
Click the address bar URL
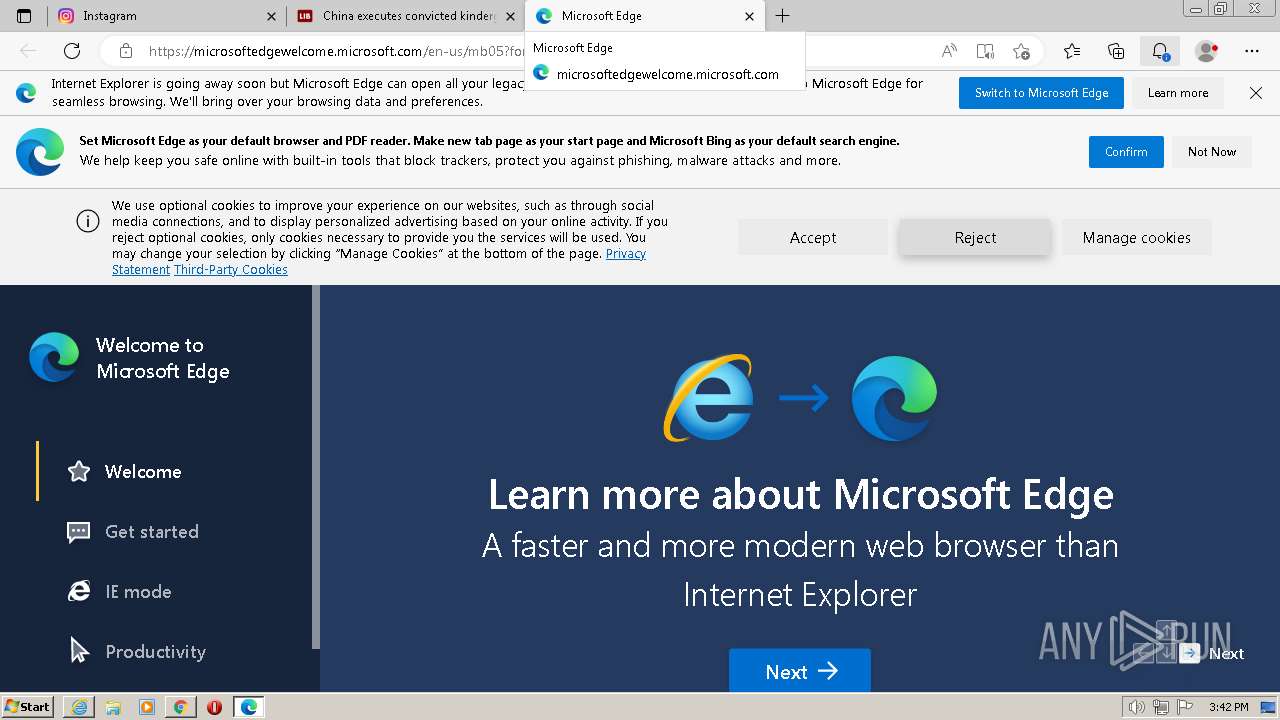pyautogui.click(x=336, y=51)
